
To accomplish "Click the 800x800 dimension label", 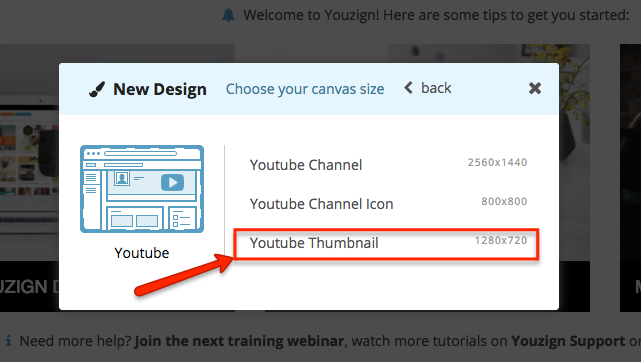I will [x=504, y=201].
